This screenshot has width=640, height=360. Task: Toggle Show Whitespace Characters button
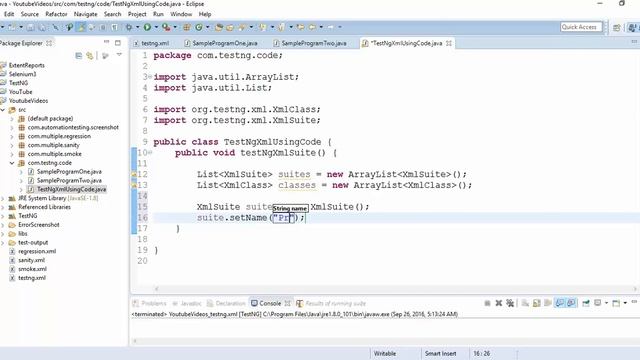(115, 27)
